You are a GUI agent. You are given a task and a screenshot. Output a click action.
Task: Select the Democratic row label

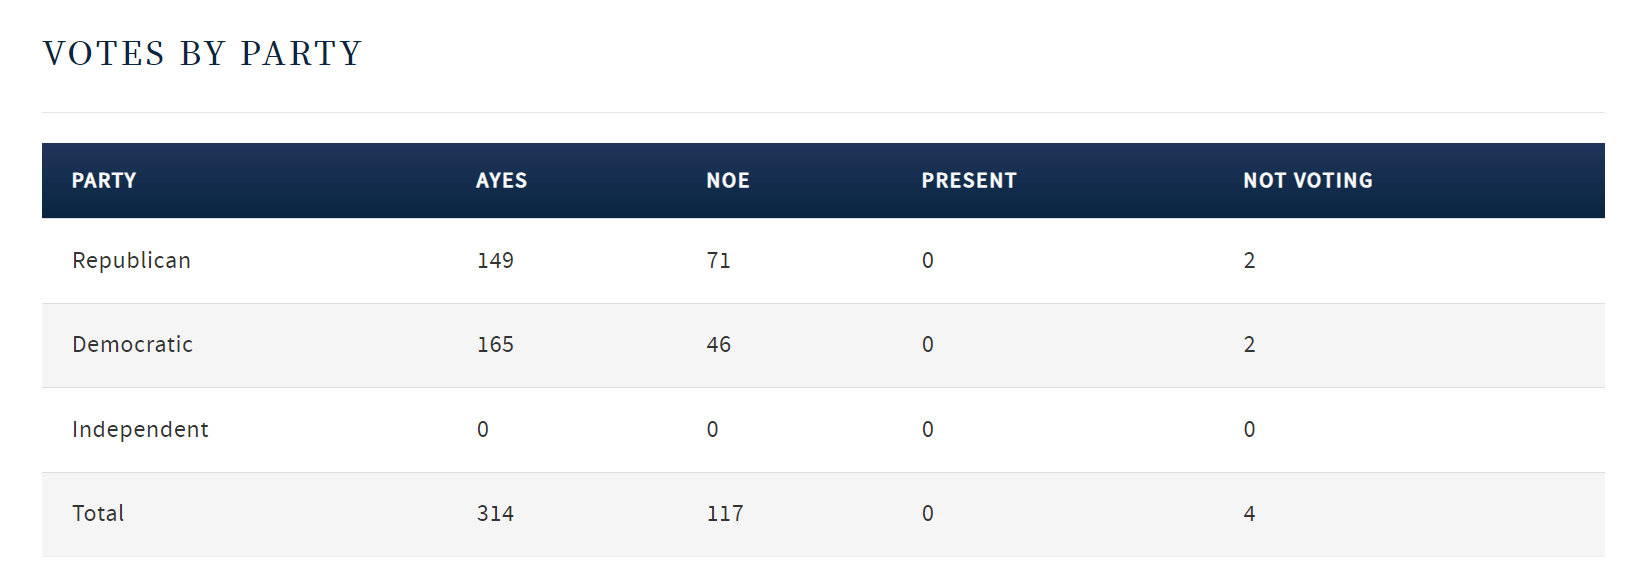pos(132,345)
